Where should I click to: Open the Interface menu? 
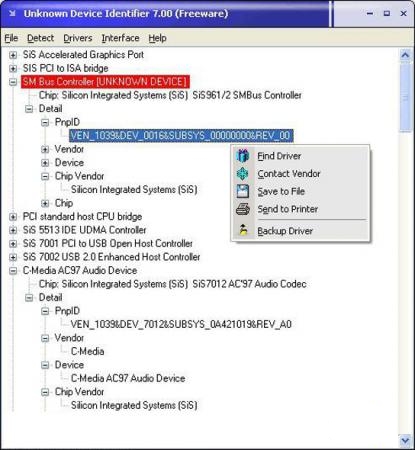pyautogui.click(x=120, y=38)
